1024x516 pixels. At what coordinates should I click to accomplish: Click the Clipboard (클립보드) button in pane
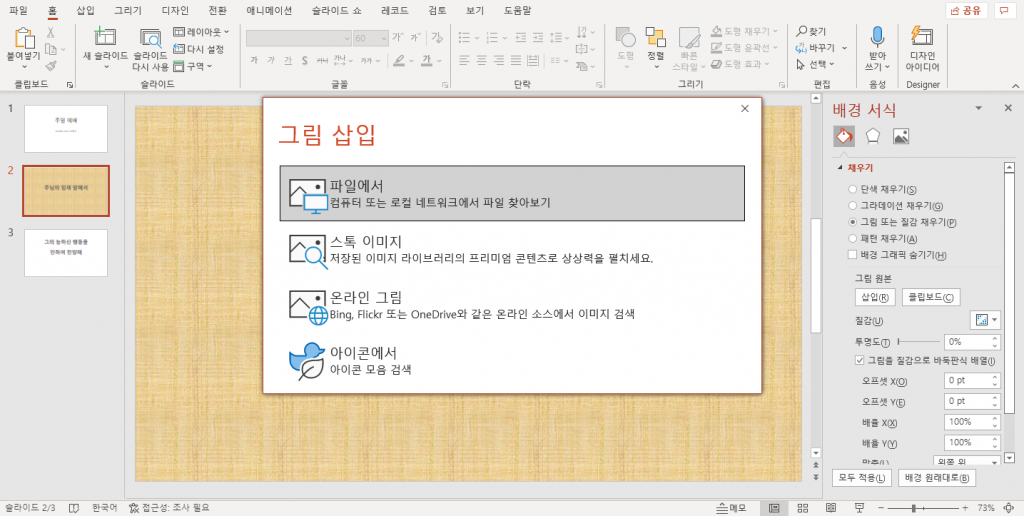tap(931, 297)
